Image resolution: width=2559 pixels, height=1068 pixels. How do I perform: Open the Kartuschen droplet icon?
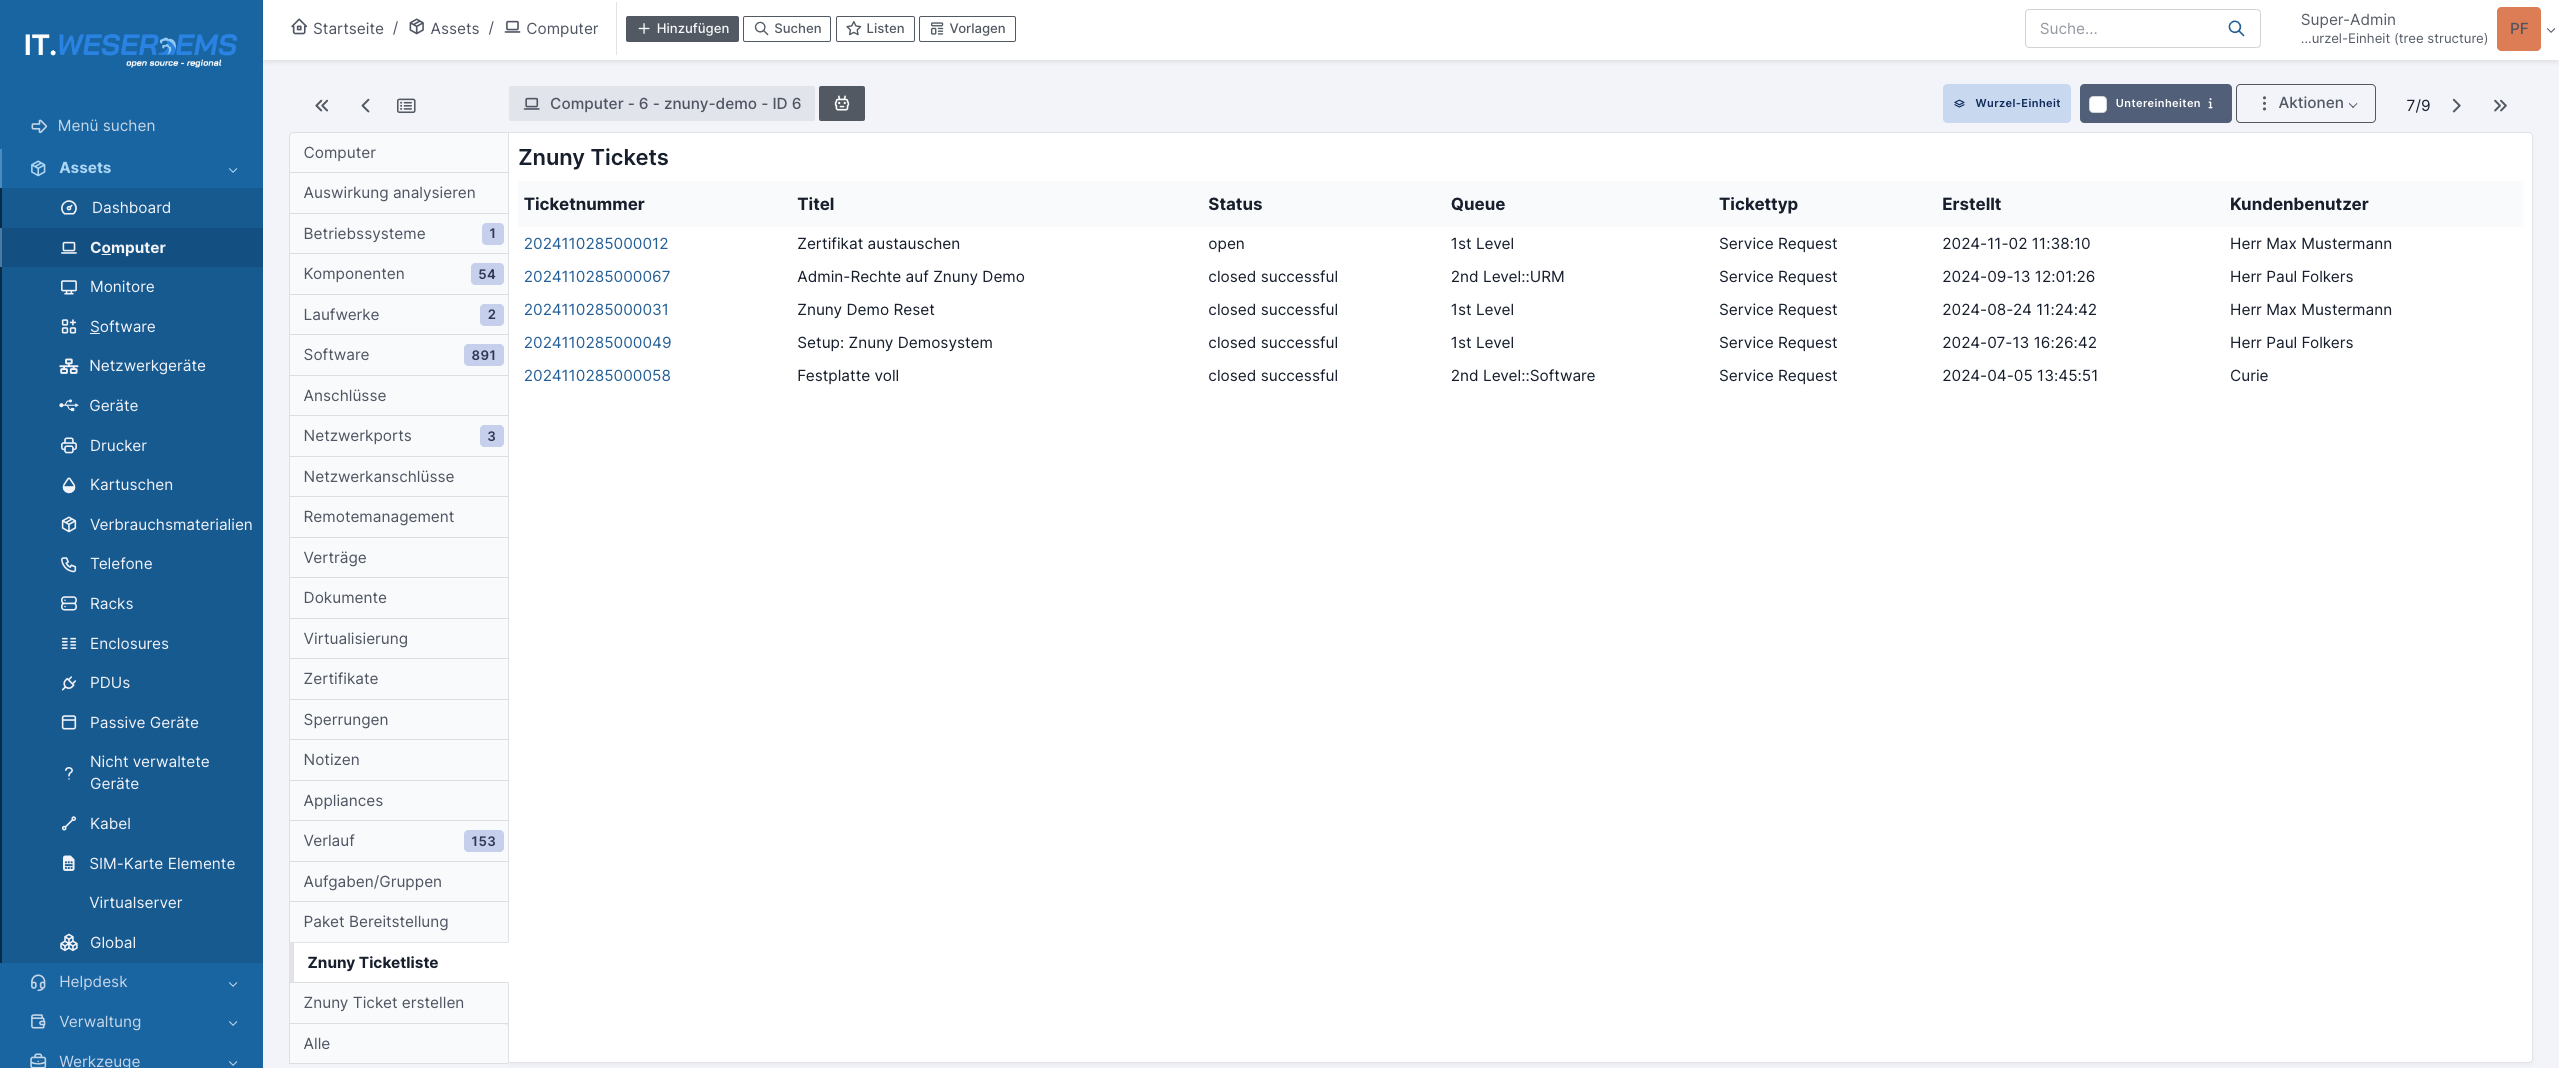pos(69,485)
